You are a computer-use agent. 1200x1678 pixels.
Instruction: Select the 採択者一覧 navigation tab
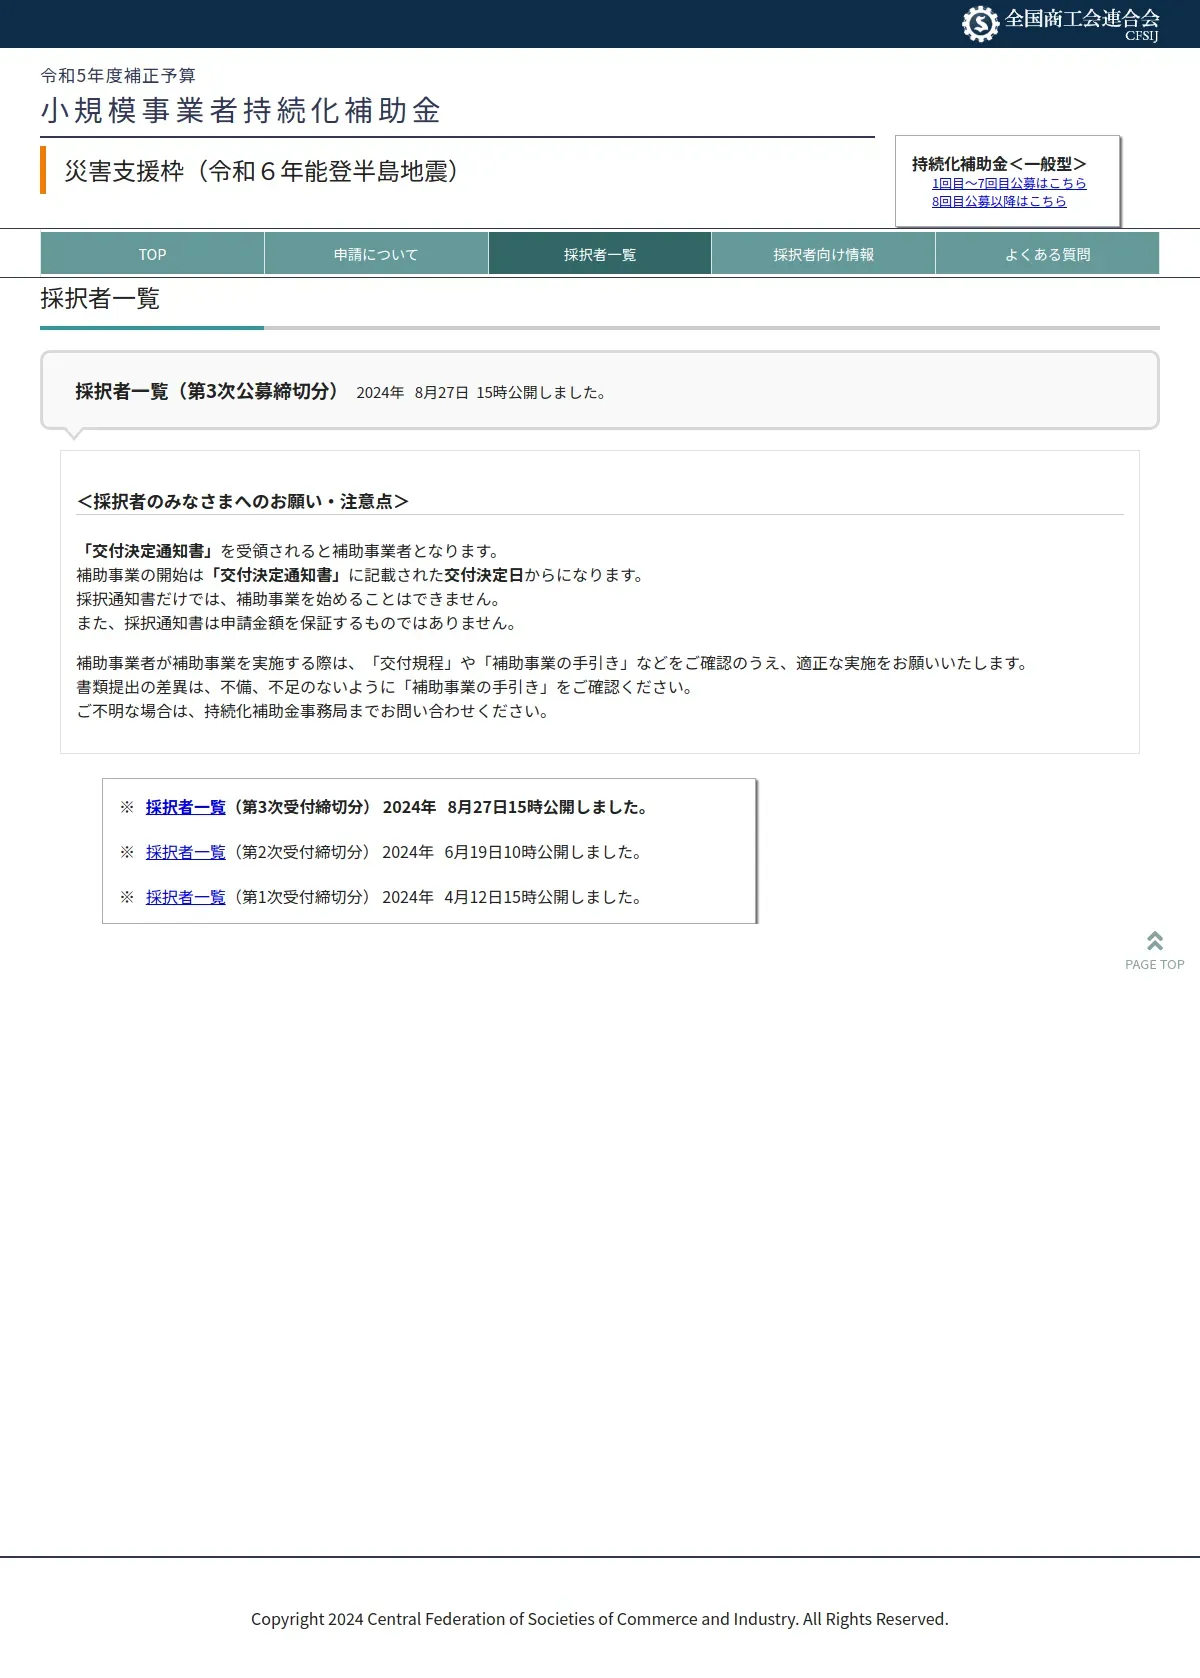click(x=600, y=254)
